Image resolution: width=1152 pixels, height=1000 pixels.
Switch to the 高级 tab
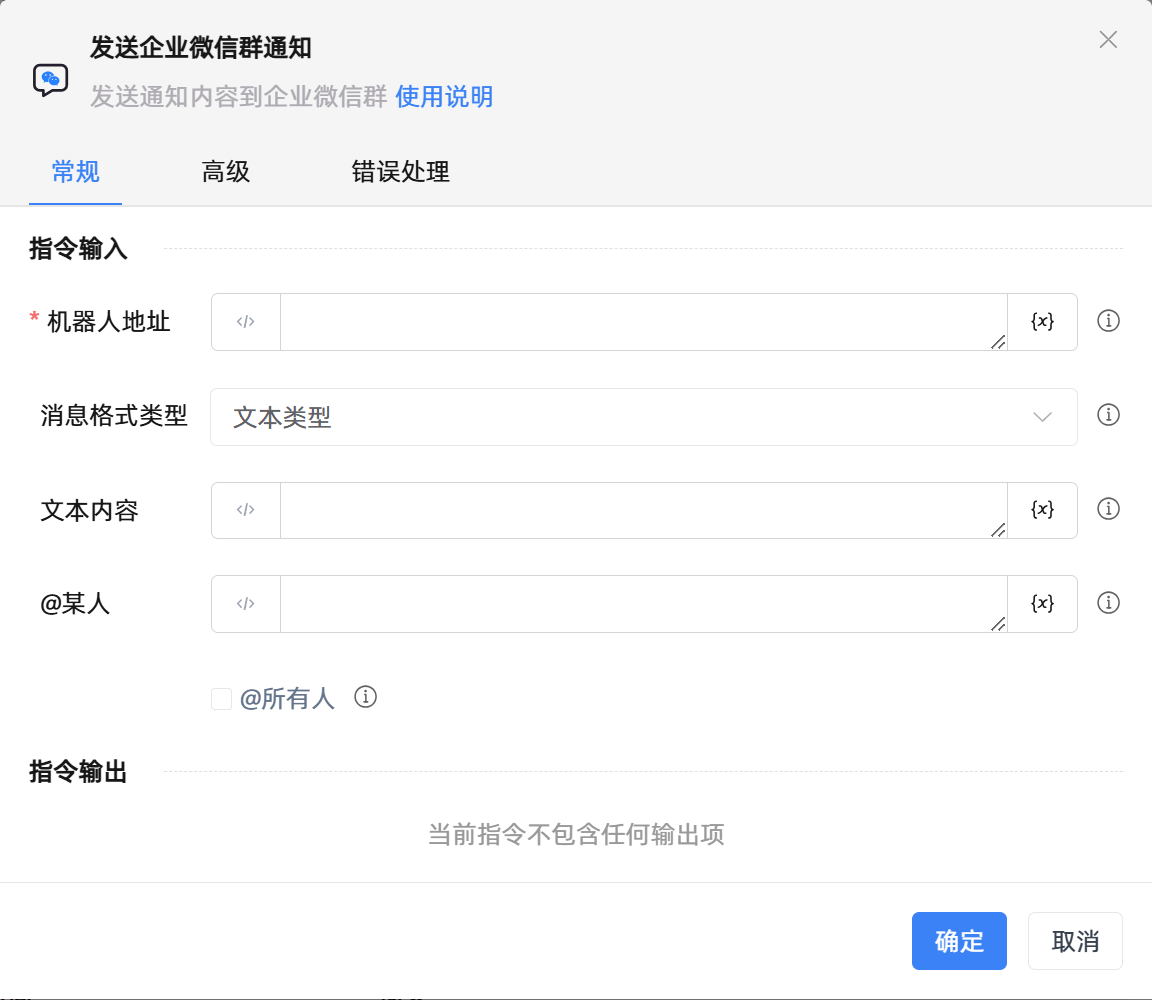[226, 172]
